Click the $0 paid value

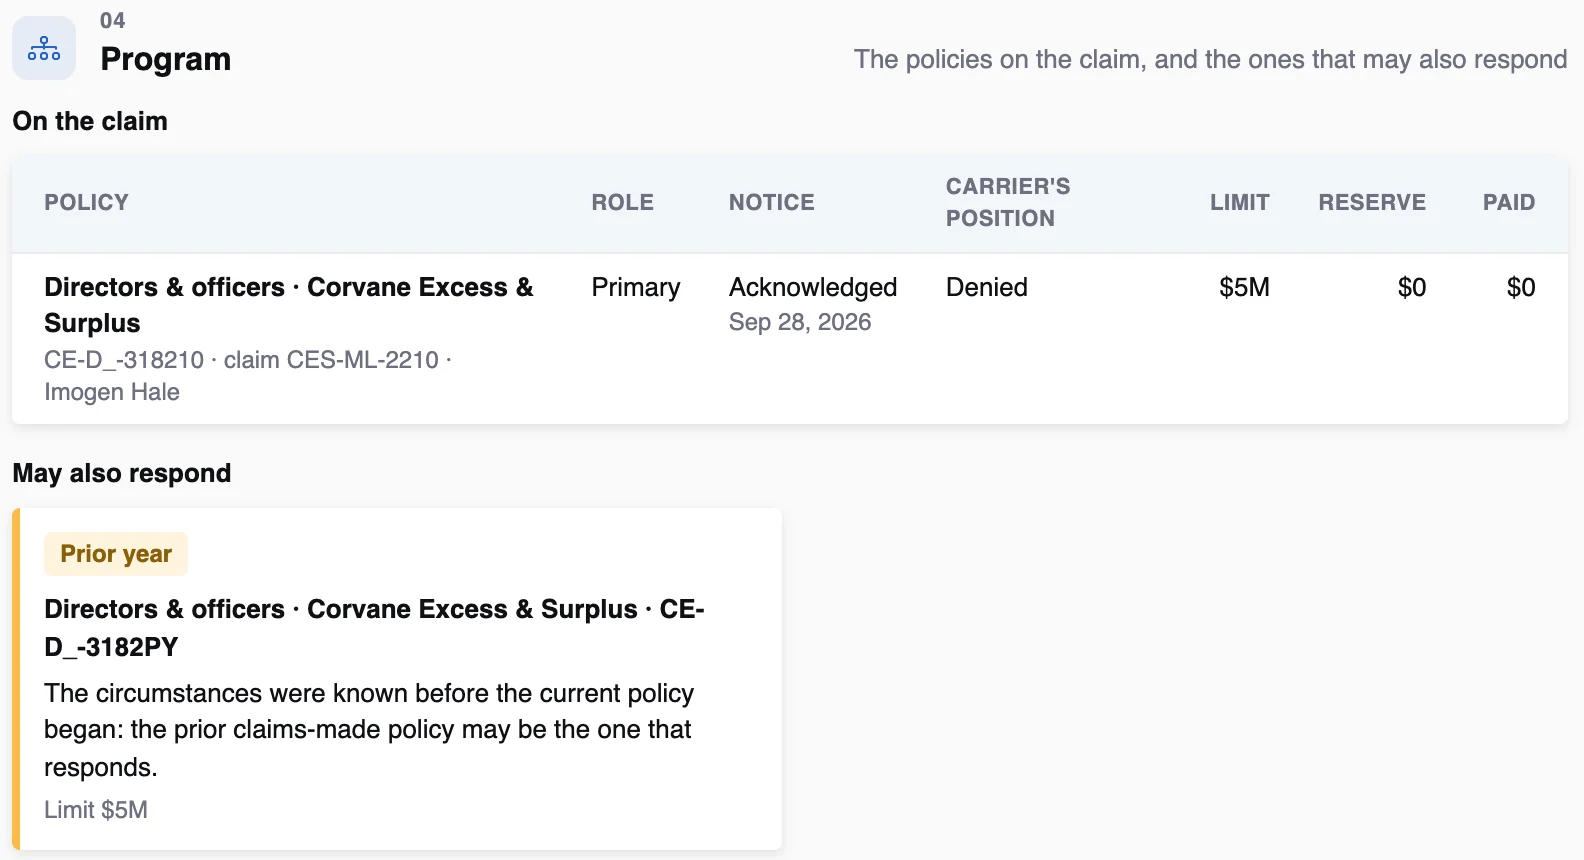[1521, 287]
